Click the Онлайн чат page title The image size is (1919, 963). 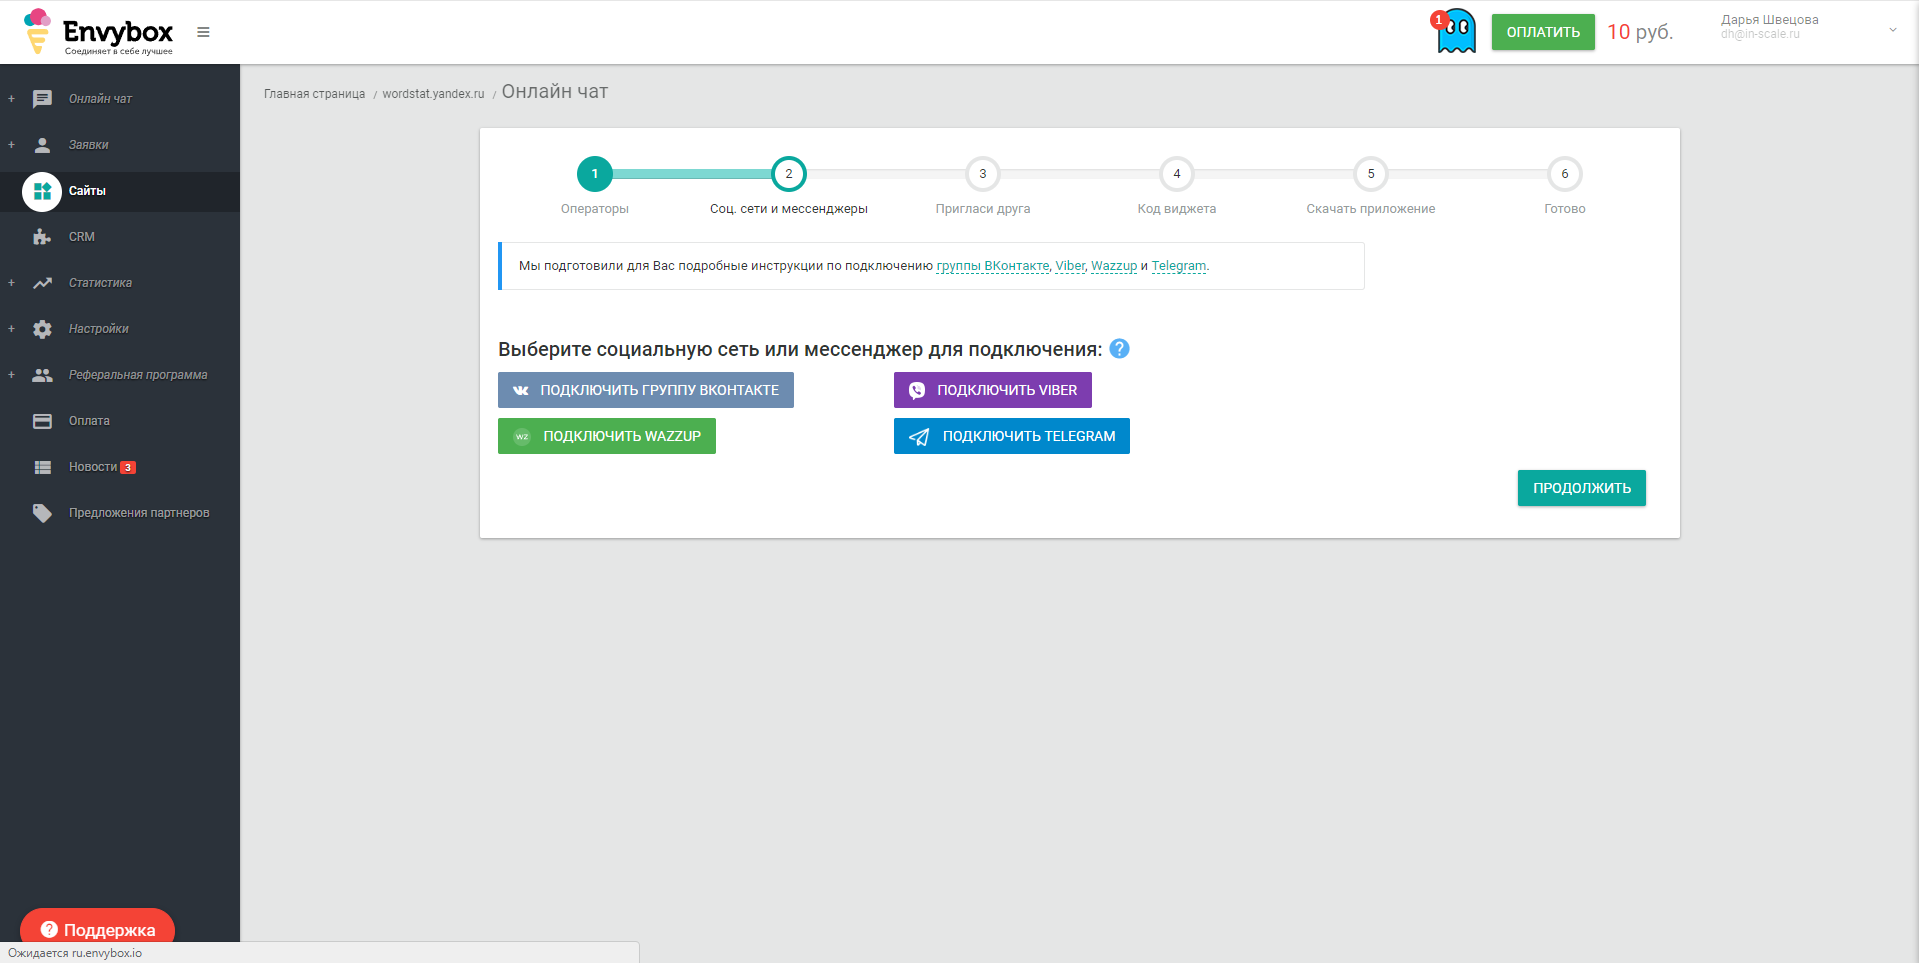[x=555, y=92]
